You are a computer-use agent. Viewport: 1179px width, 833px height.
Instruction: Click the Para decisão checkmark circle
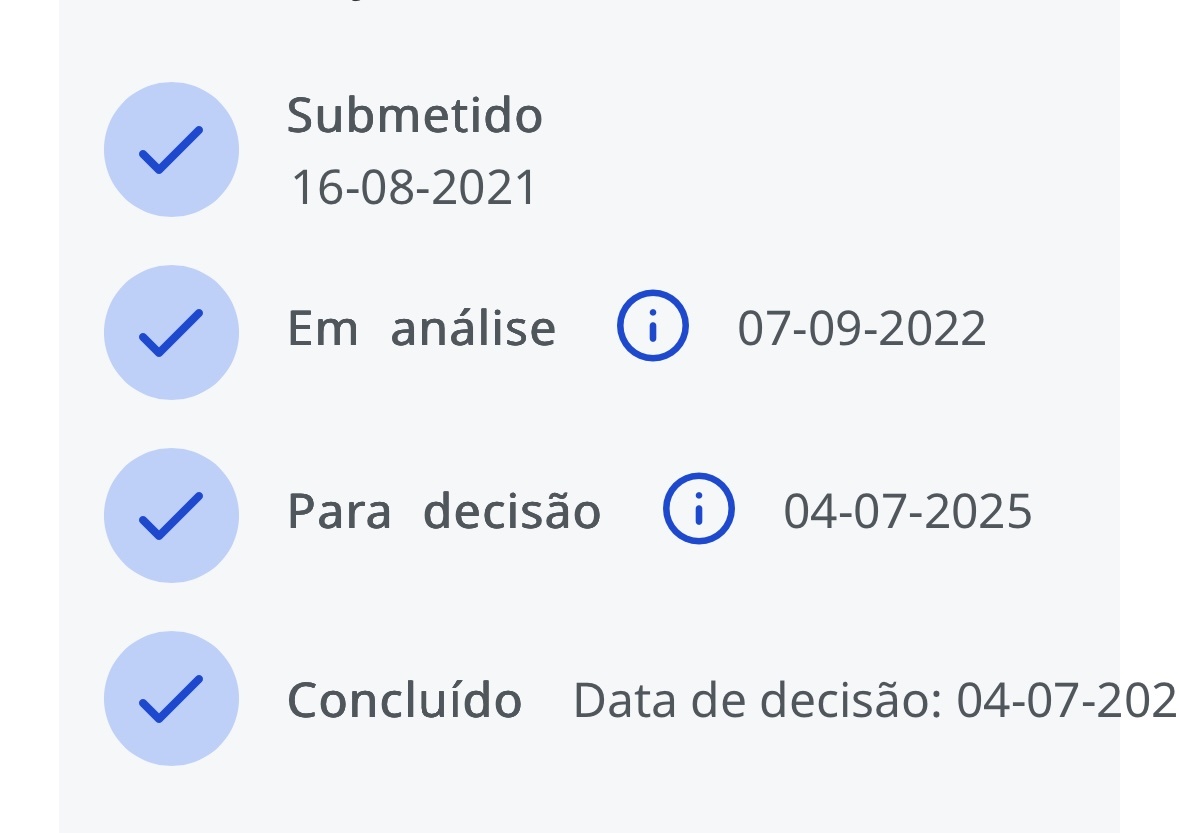pyautogui.click(x=171, y=515)
